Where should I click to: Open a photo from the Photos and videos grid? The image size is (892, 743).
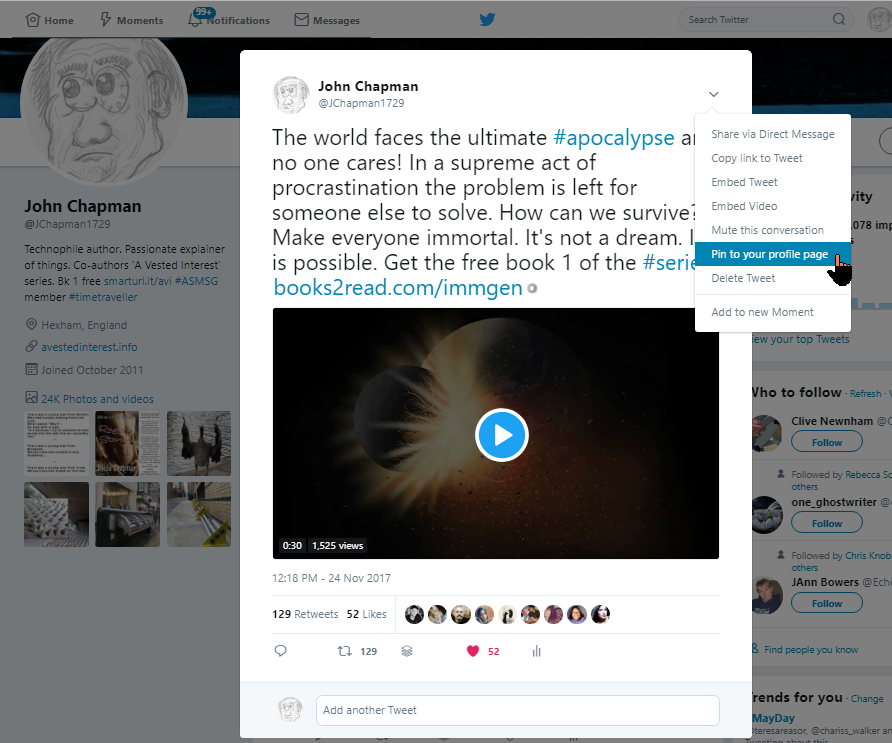57,444
